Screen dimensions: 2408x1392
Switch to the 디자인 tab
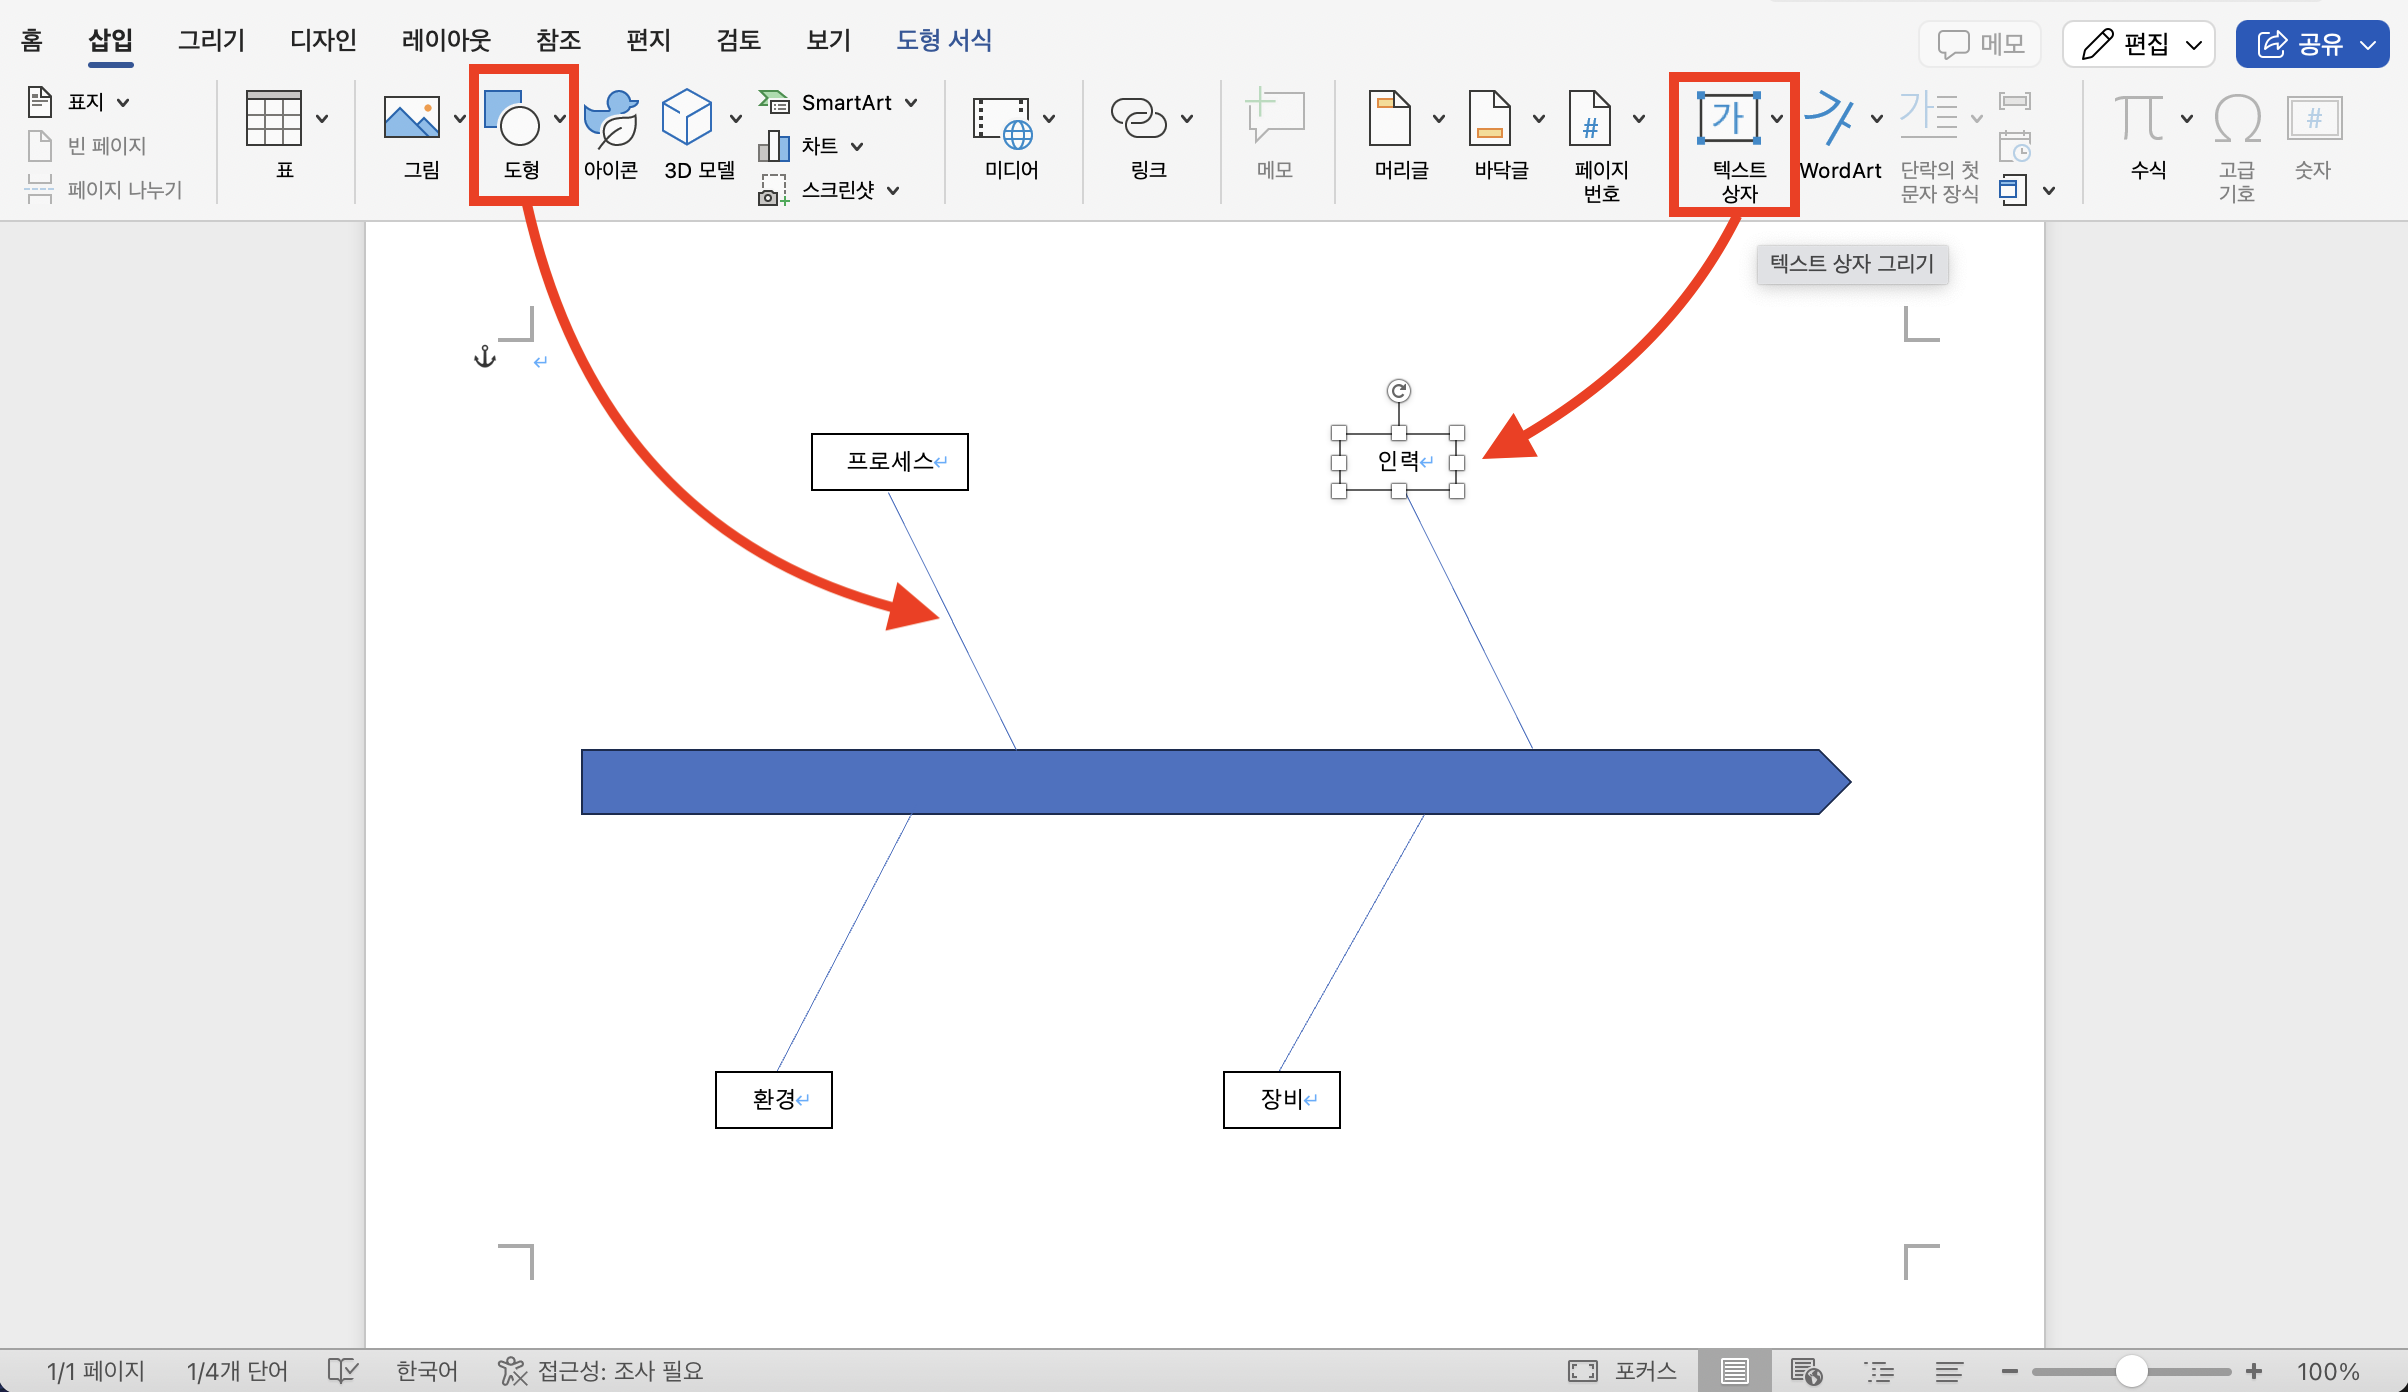(323, 40)
